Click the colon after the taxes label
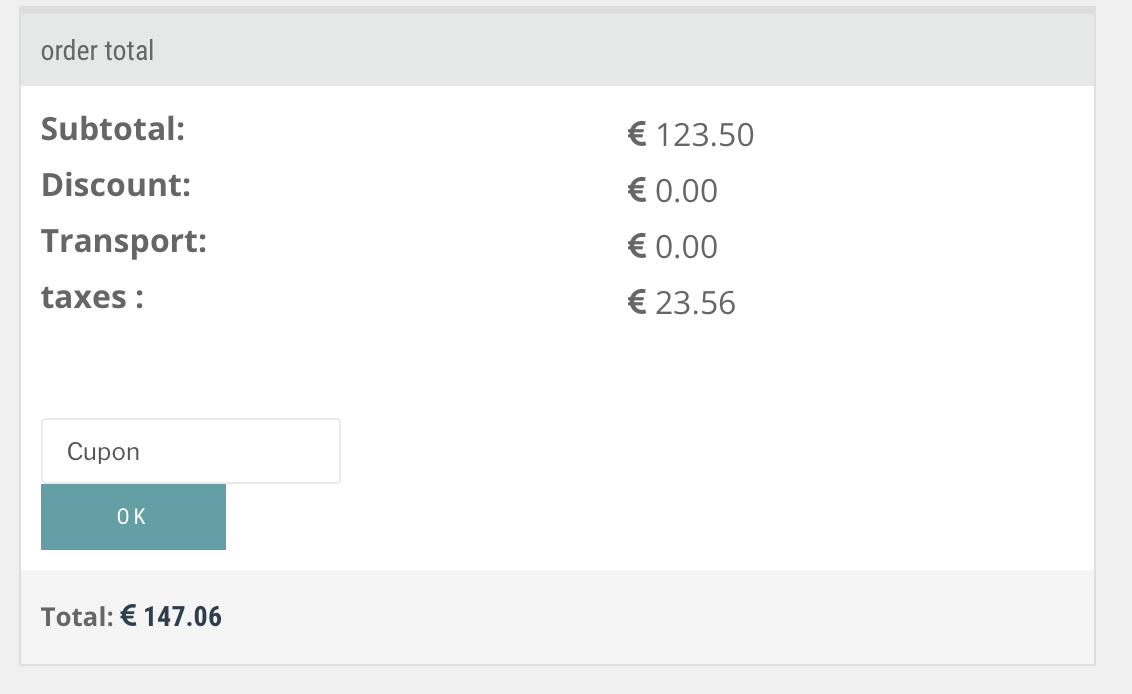The height and width of the screenshot is (694, 1132). click(x=138, y=300)
